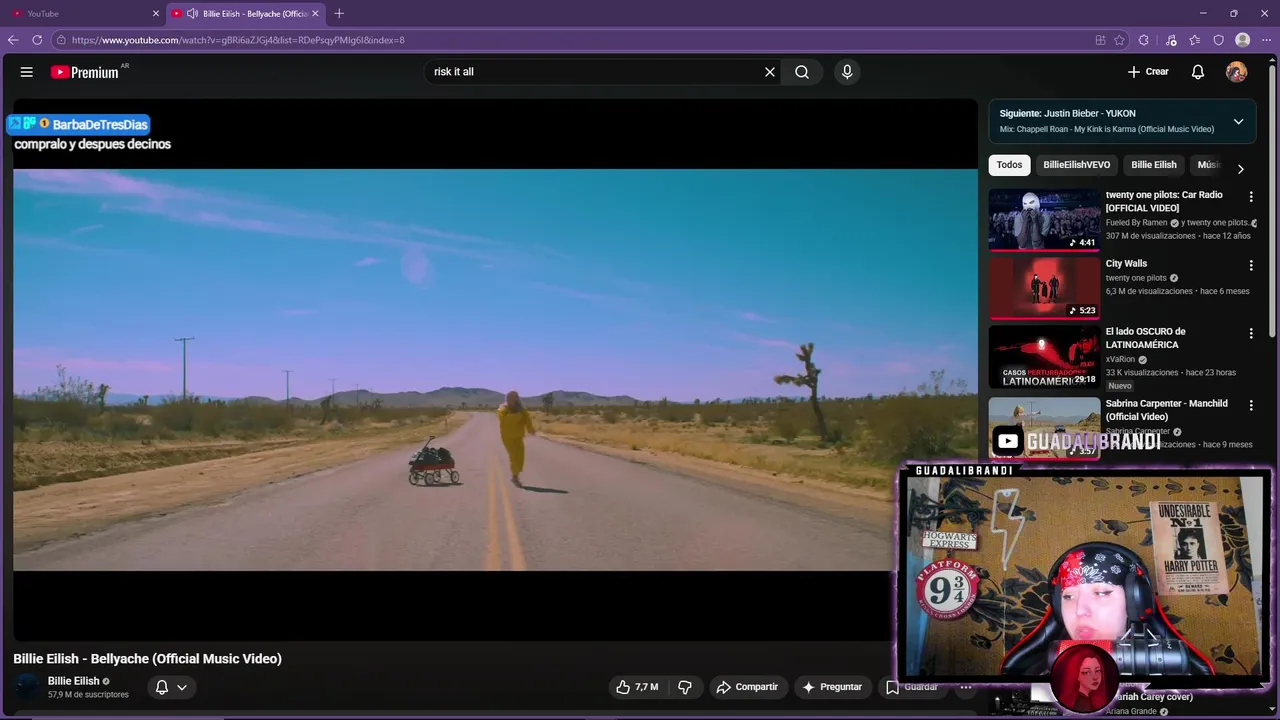The width and height of the screenshot is (1280, 720).
Task: Start voice search with microphone
Action: tap(847, 72)
